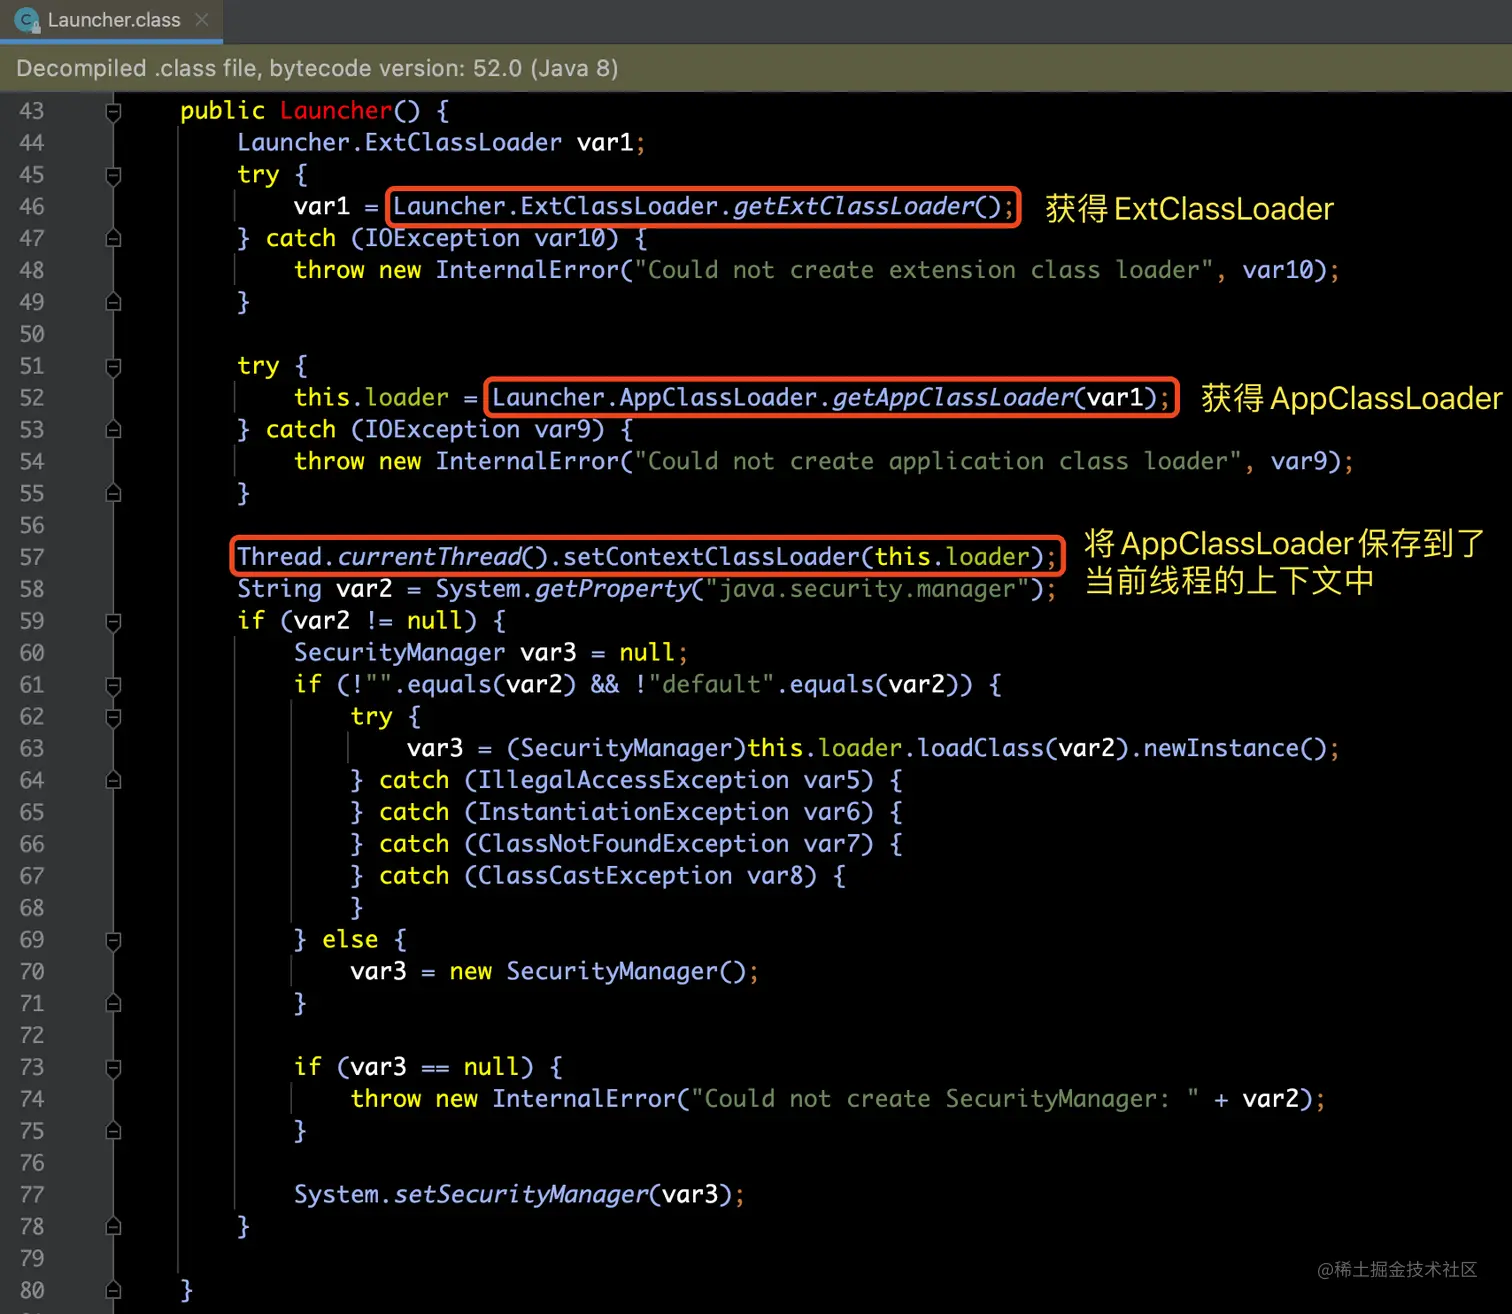Viewport: 1512px width, 1314px height.
Task: Collapse the if block fold at line 61
Action: click(113, 685)
